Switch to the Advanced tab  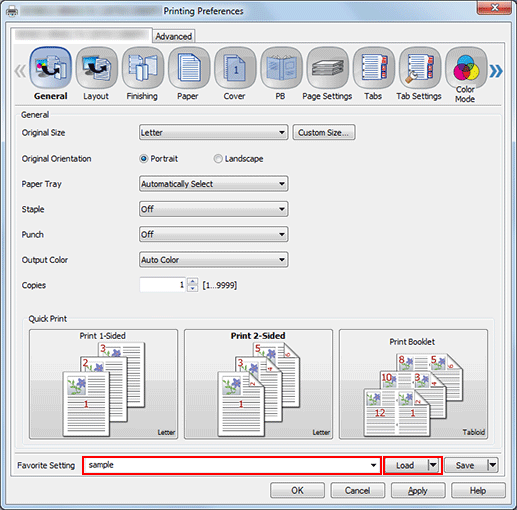click(174, 36)
